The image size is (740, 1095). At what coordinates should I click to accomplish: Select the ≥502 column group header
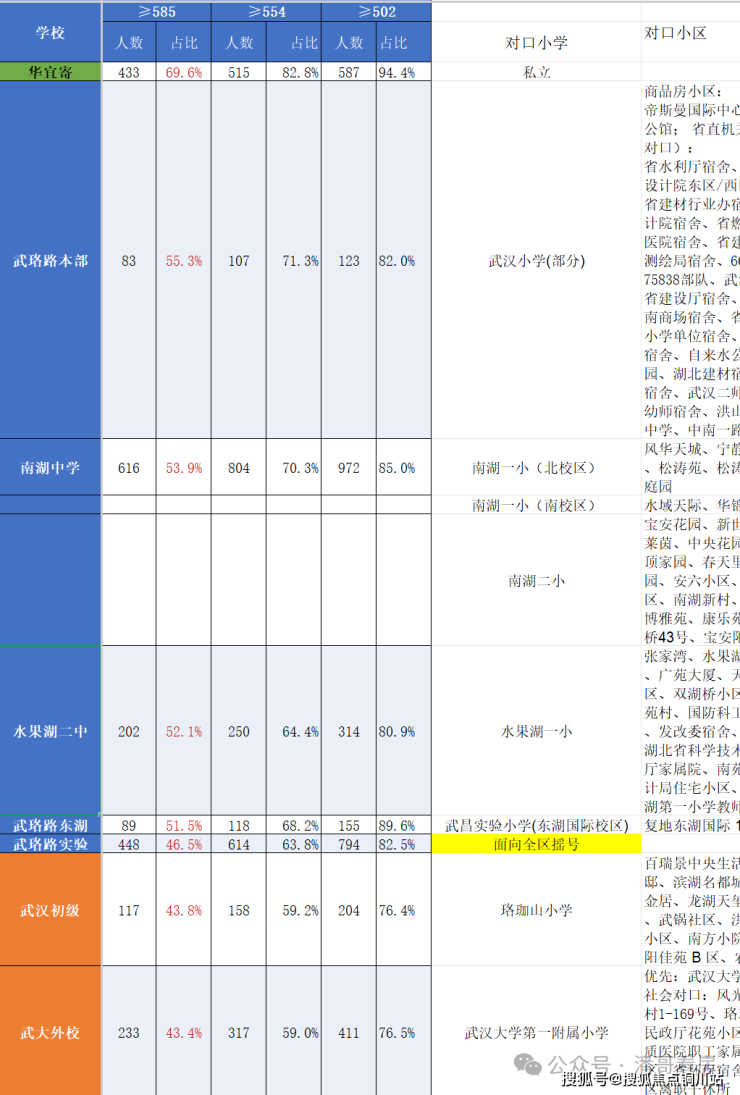[x=376, y=12]
